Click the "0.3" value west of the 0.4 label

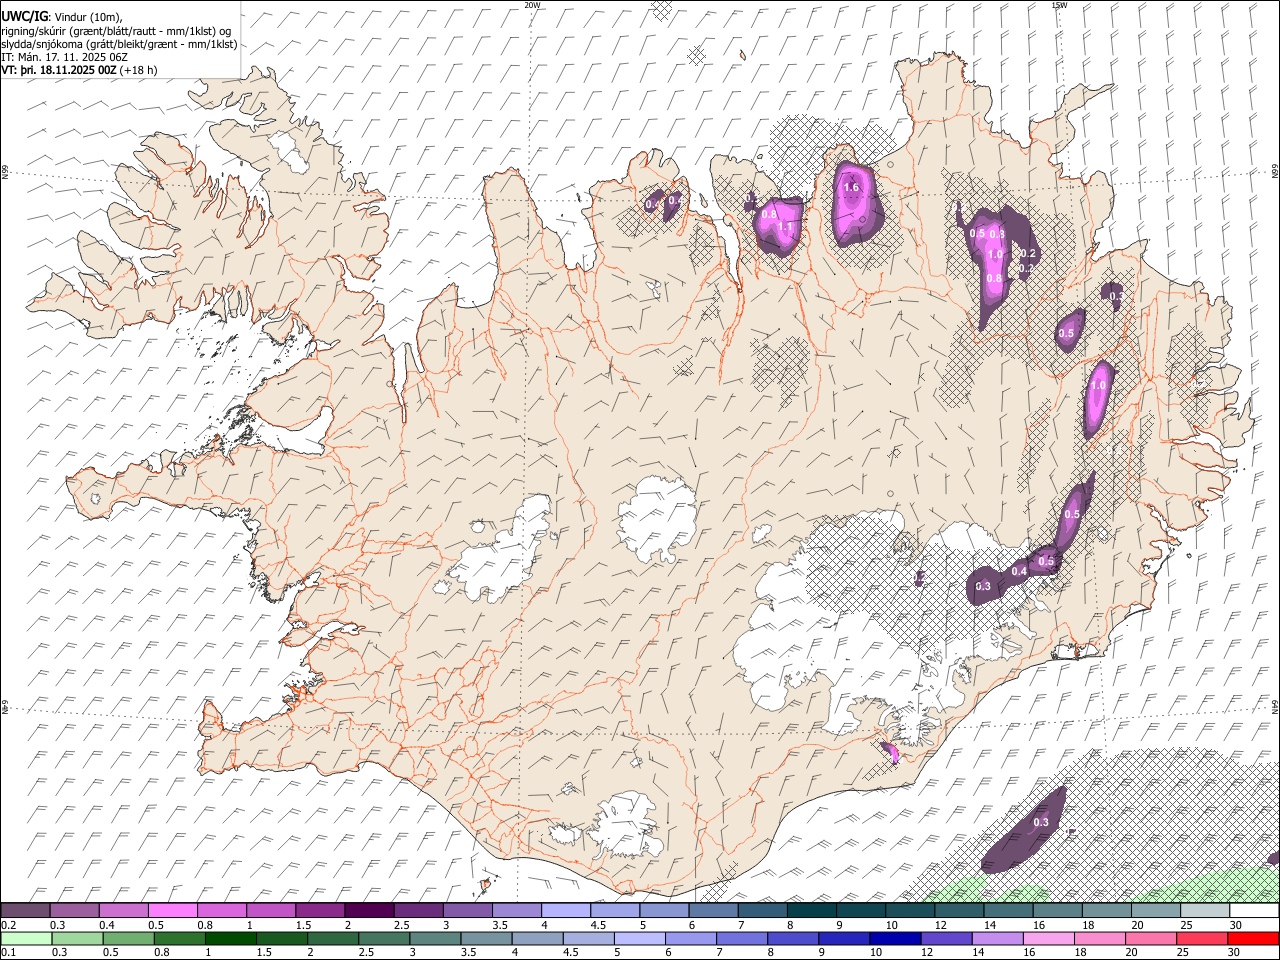point(983,586)
